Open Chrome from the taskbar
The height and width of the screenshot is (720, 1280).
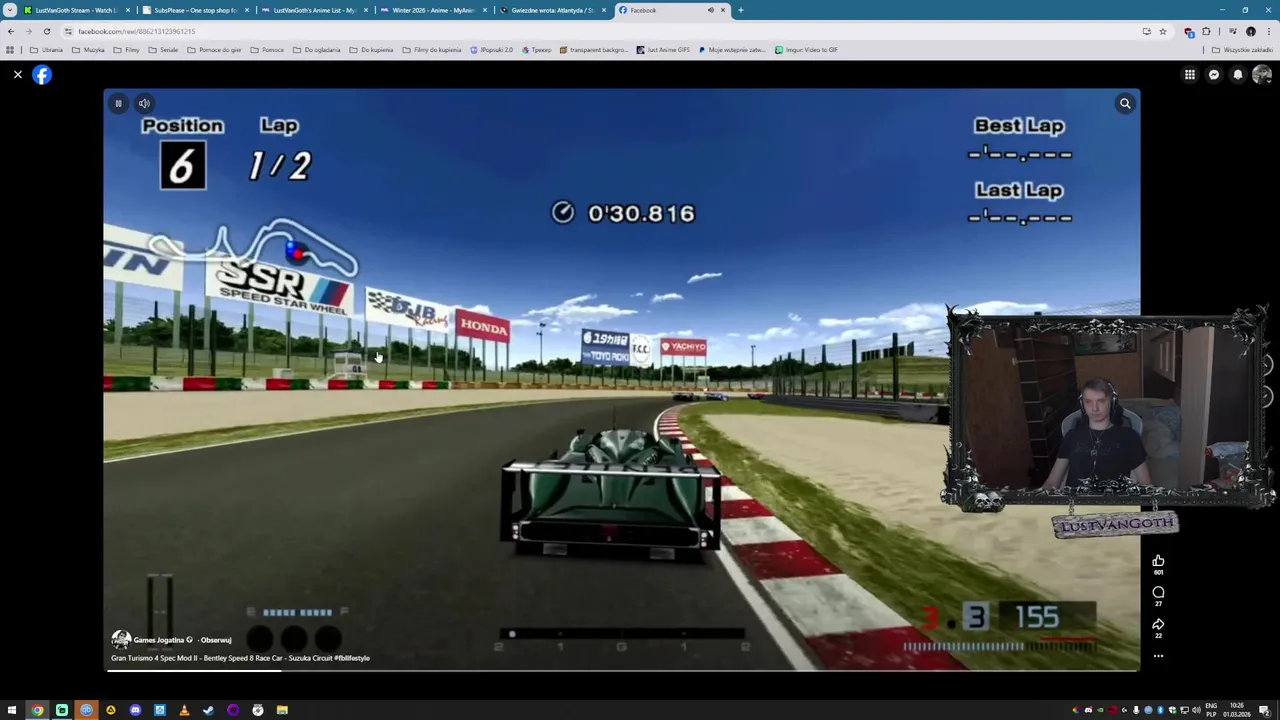[x=37, y=710]
